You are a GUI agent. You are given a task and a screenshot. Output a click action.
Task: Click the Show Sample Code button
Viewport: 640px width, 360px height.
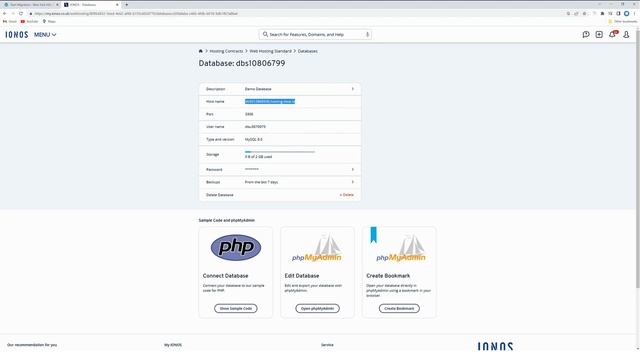pyautogui.click(x=236, y=309)
